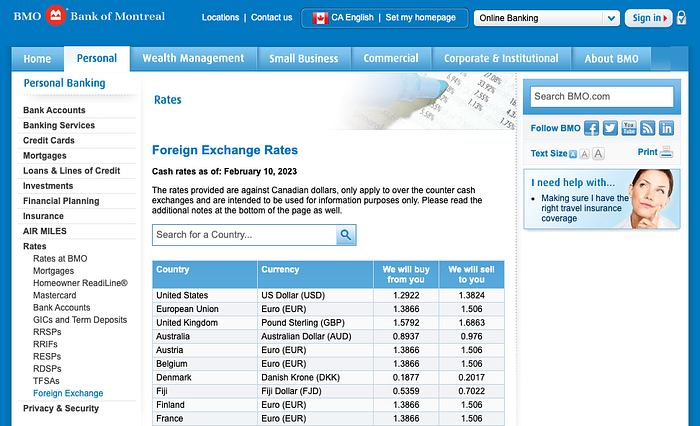
Task: Select the largest text size icon
Action: (598, 154)
